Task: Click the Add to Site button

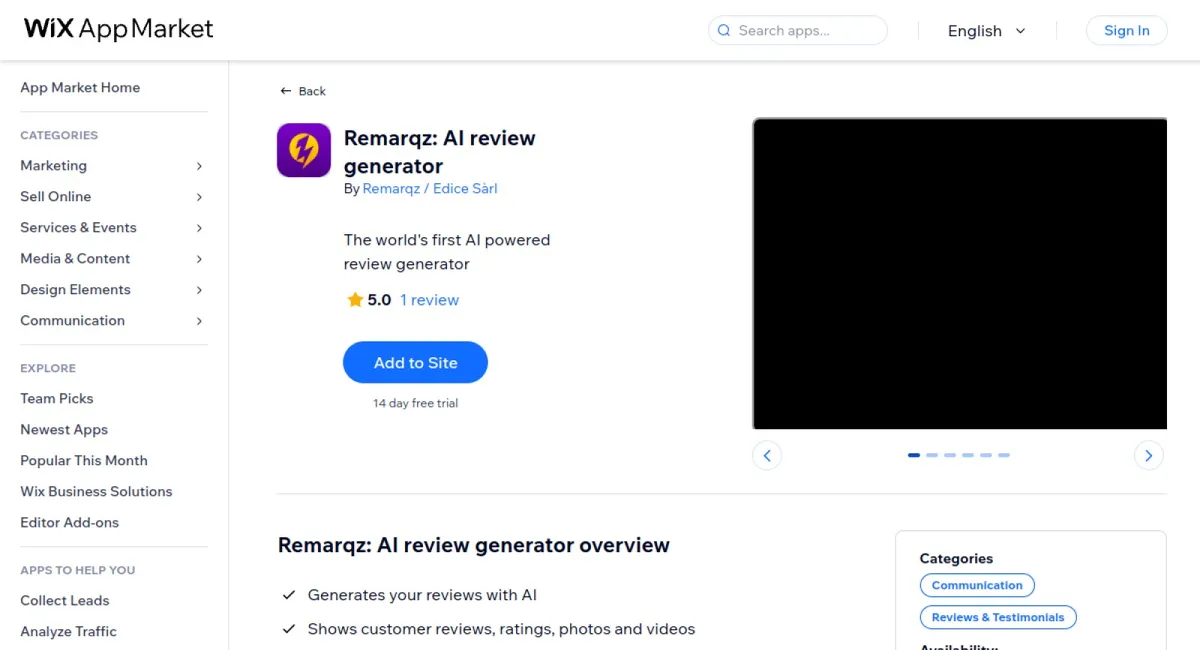Action: (415, 363)
